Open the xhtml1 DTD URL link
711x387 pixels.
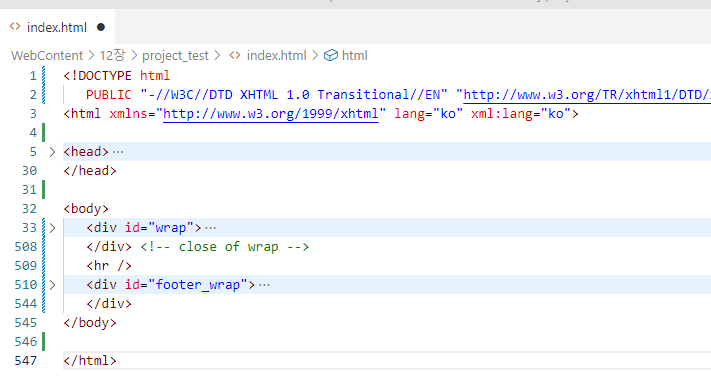[x=587, y=94]
